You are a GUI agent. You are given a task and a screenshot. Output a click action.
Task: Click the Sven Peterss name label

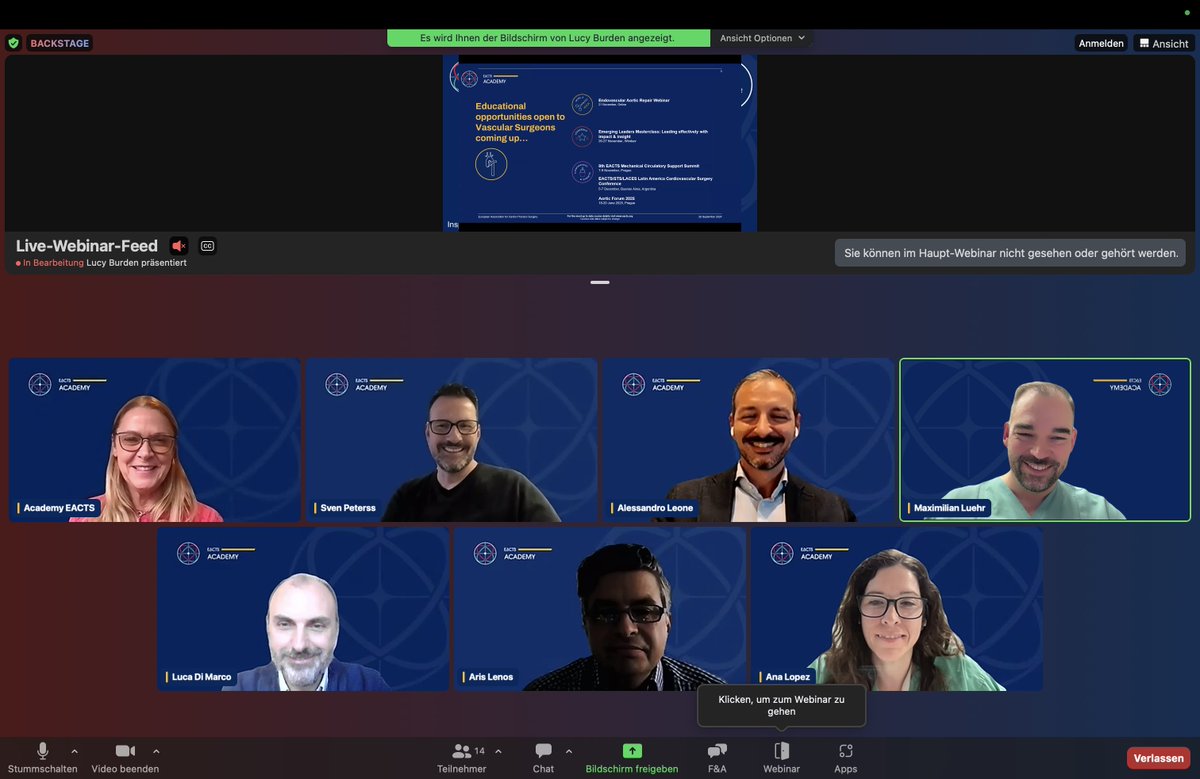(x=347, y=508)
